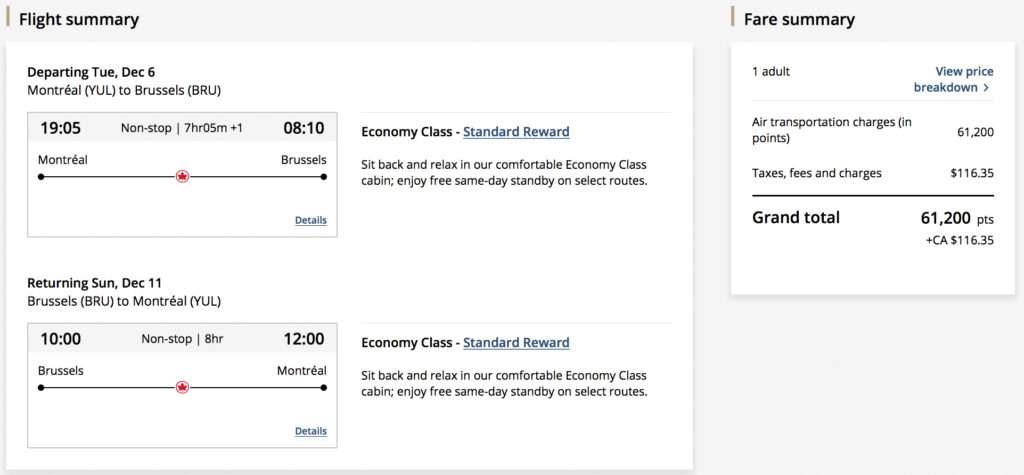Select the 19:05 departure time
This screenshot has height=475, width=1024.
(60, 128)
